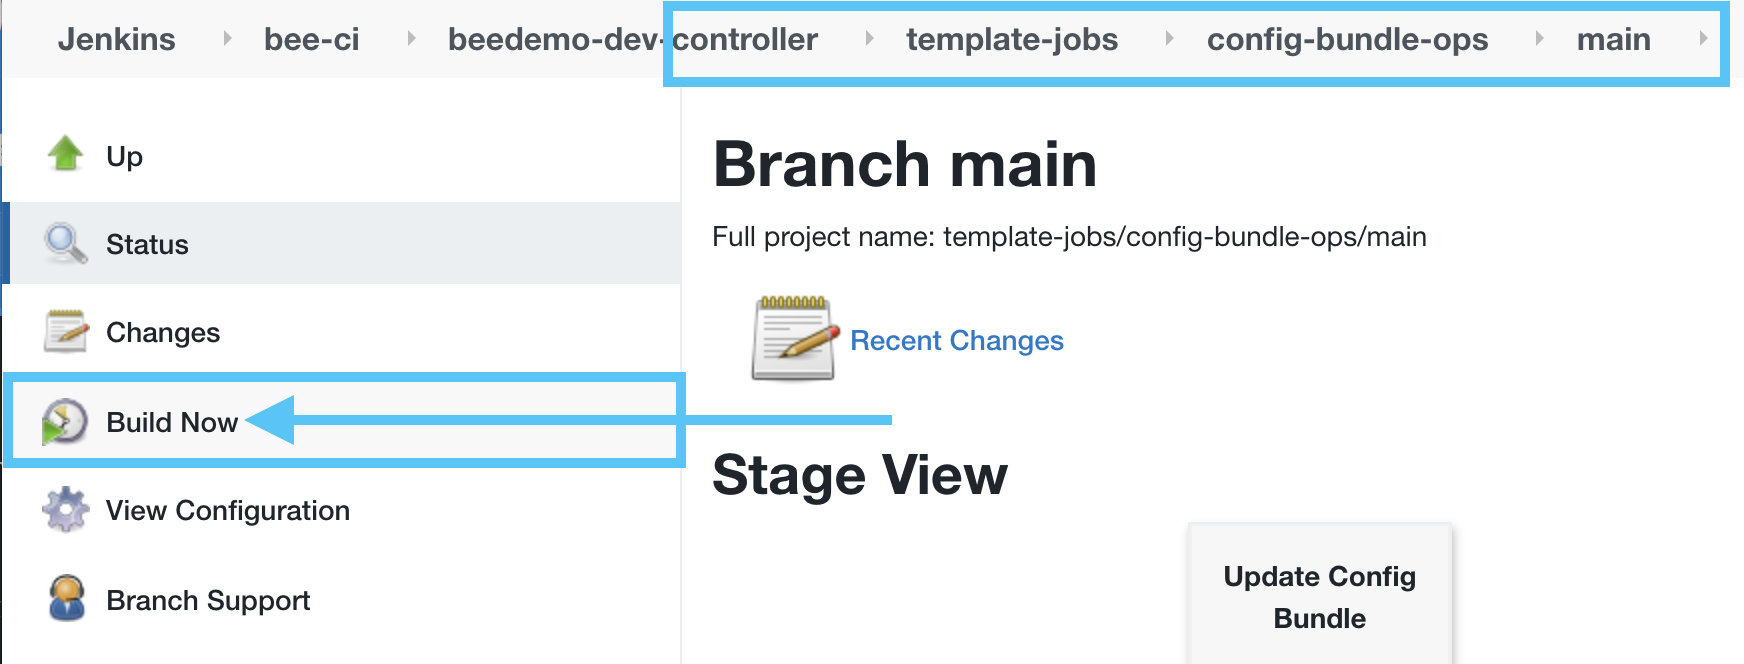1744x664 pixels.
Task: Select the config-bundle-ops breadcrumb
Action: [x=1347, y=39]
